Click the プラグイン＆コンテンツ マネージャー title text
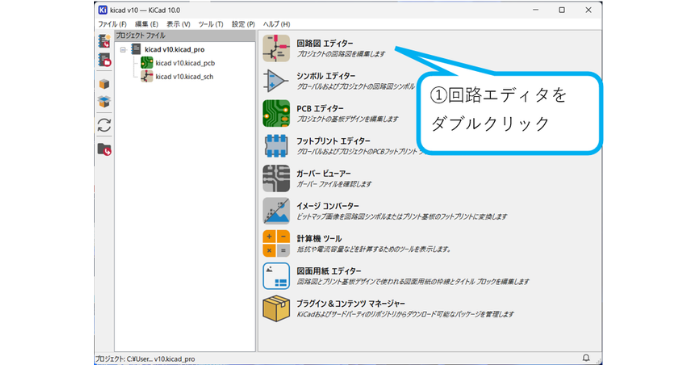 [351, 303]
